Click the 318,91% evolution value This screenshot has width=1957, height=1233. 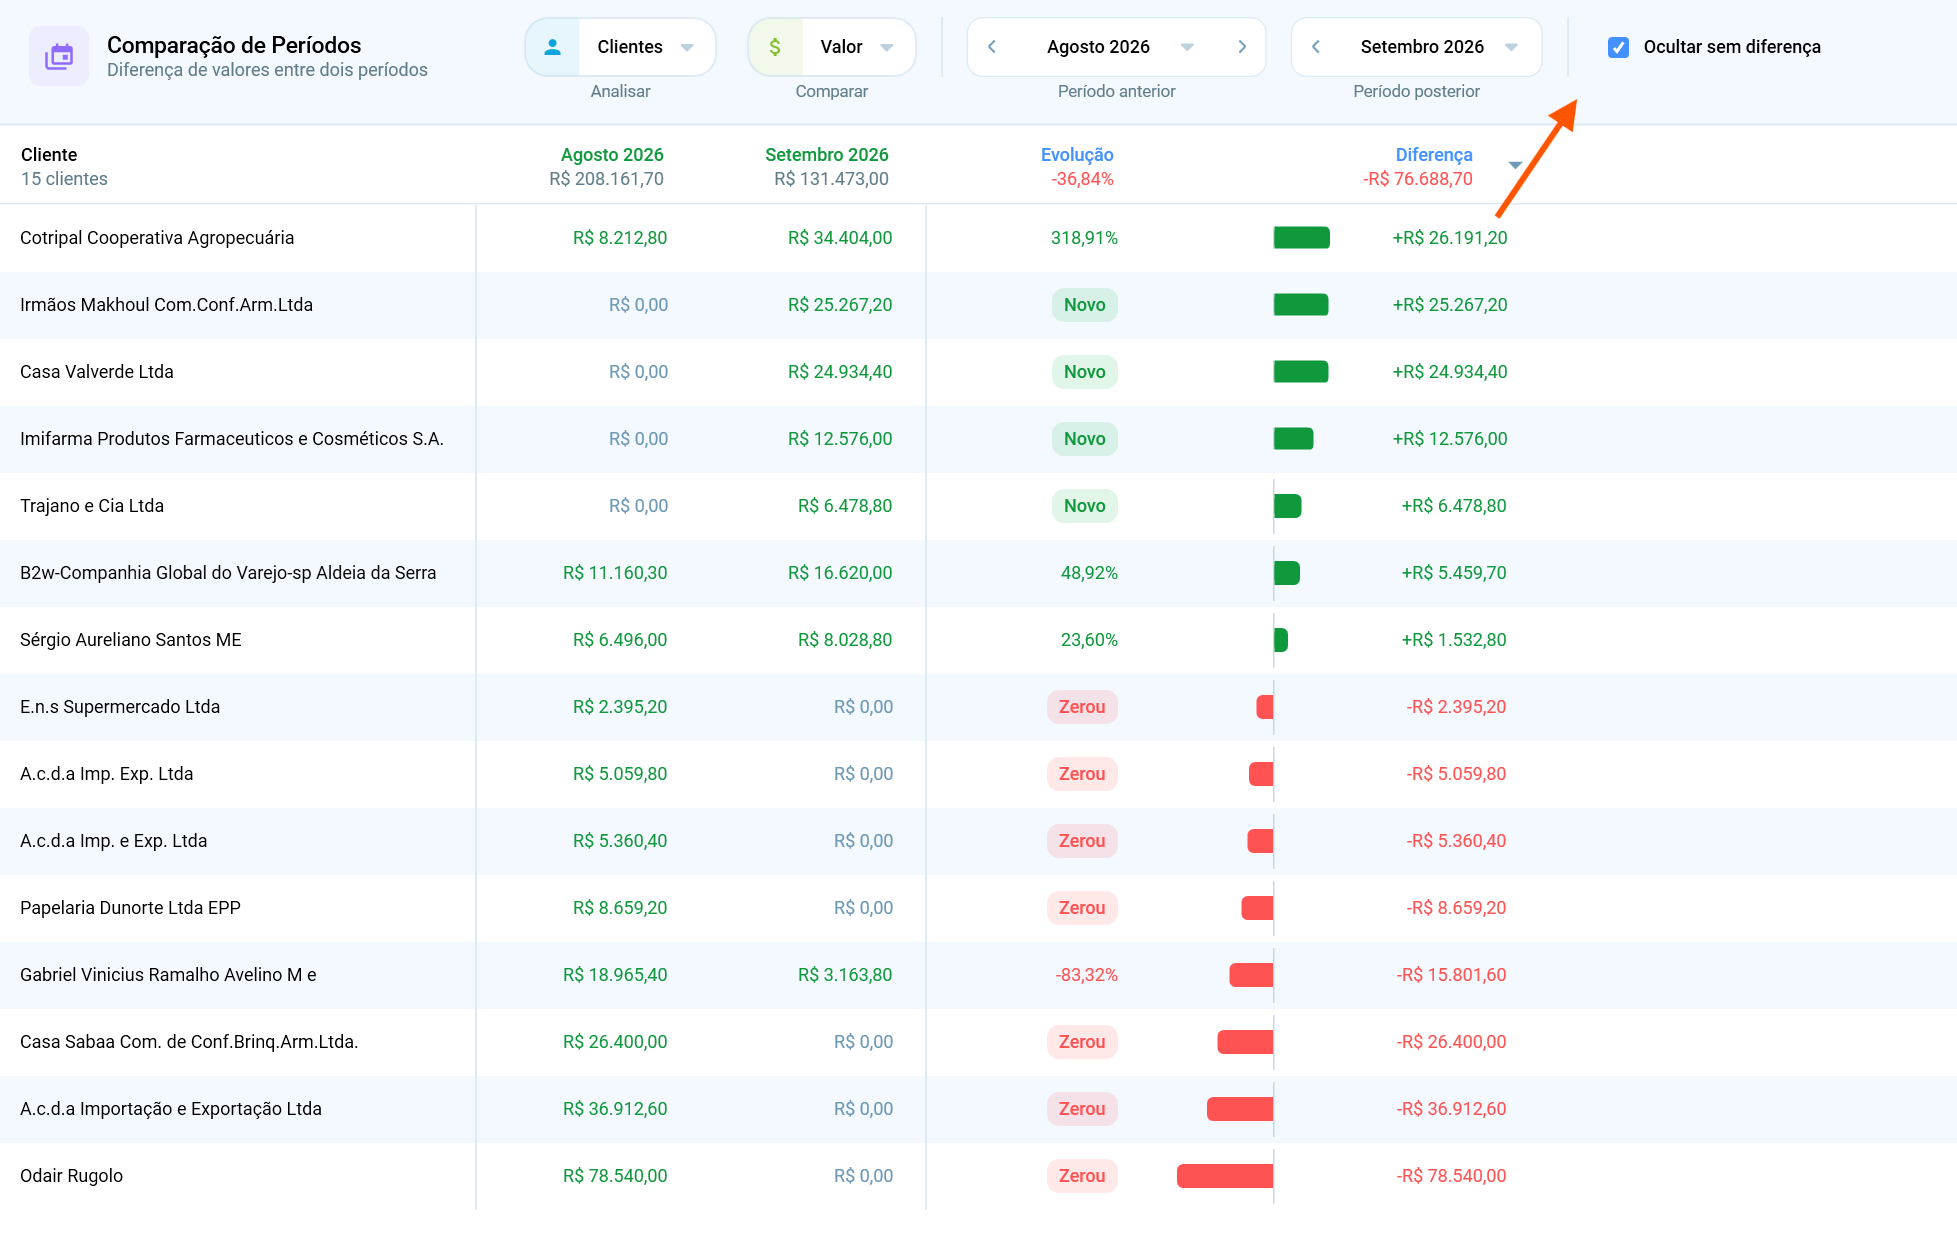coord(1084,238)
